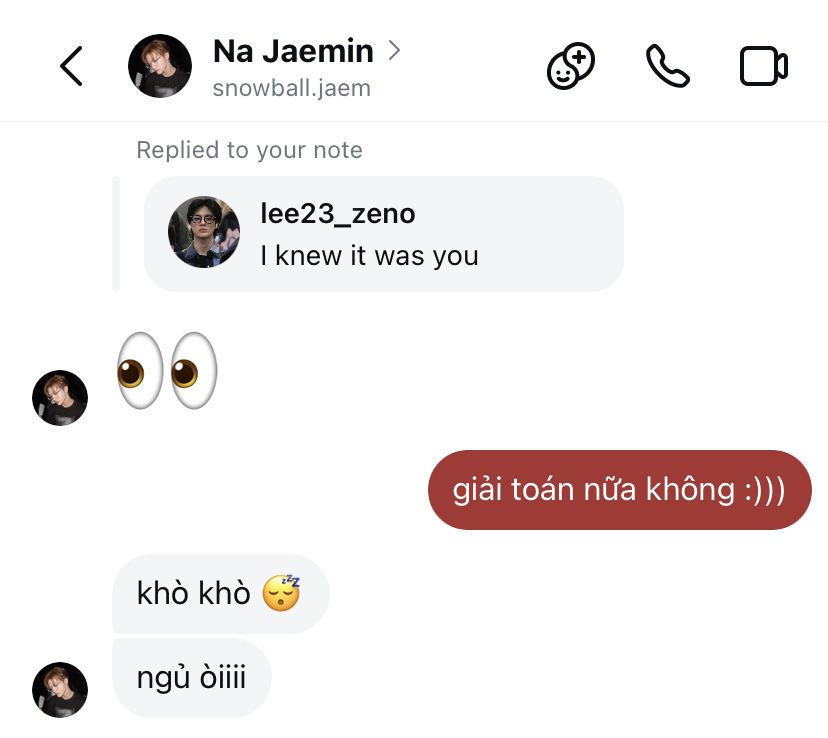828x738 pixels.
Task: Start an audio call with Na Jaemin
Action: click(667, 66)
